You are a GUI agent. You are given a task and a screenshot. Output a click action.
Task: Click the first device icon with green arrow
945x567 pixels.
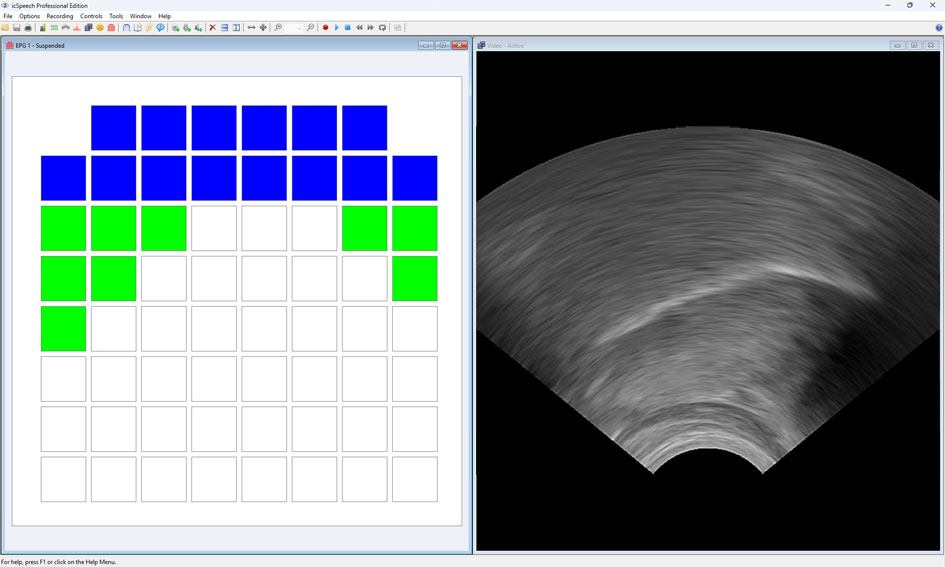coord(175,28)
